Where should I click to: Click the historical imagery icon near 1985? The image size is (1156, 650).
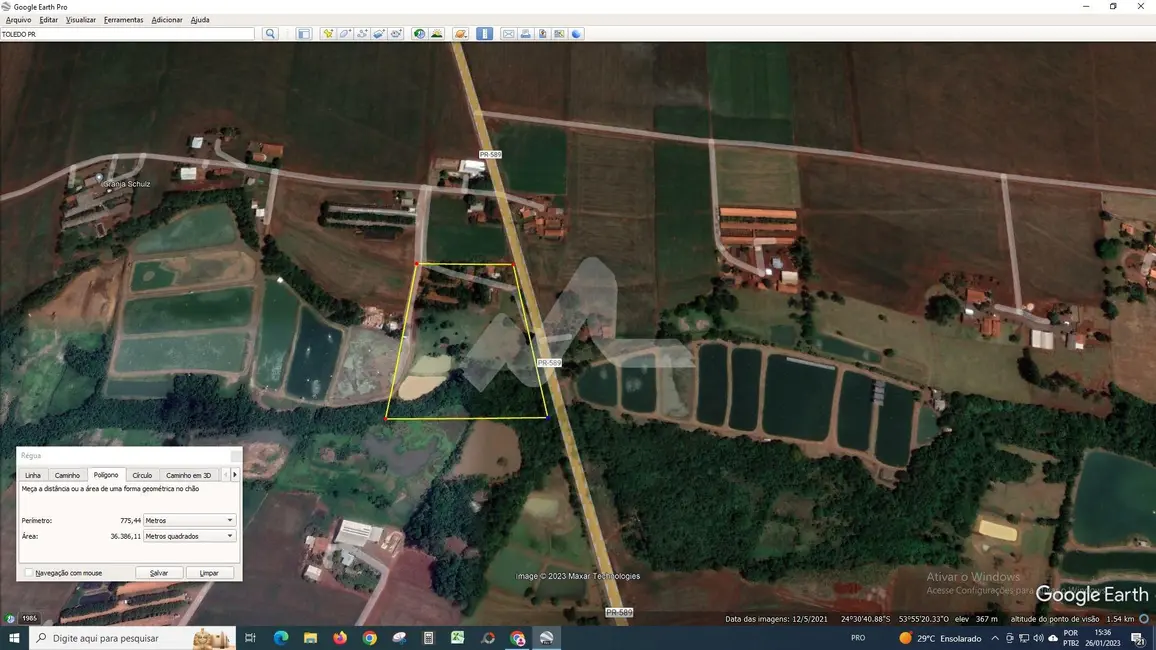point(10,618)
